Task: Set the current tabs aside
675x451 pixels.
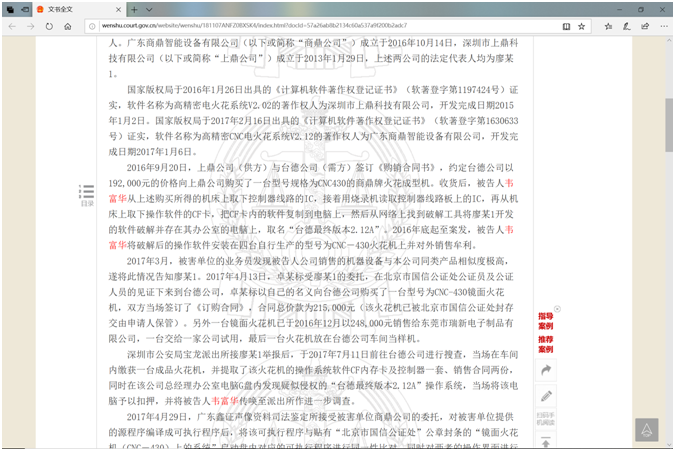Action: point(25,9)
